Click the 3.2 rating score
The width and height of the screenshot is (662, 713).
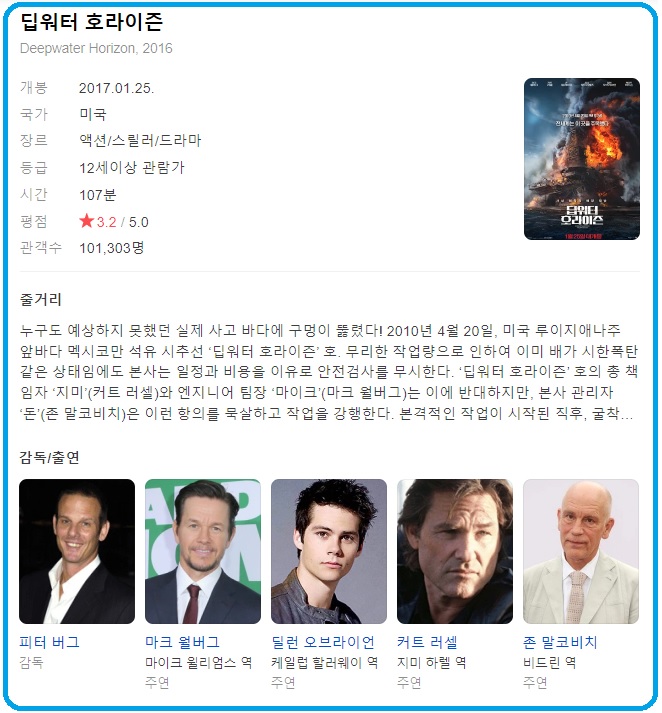[106, 222]
